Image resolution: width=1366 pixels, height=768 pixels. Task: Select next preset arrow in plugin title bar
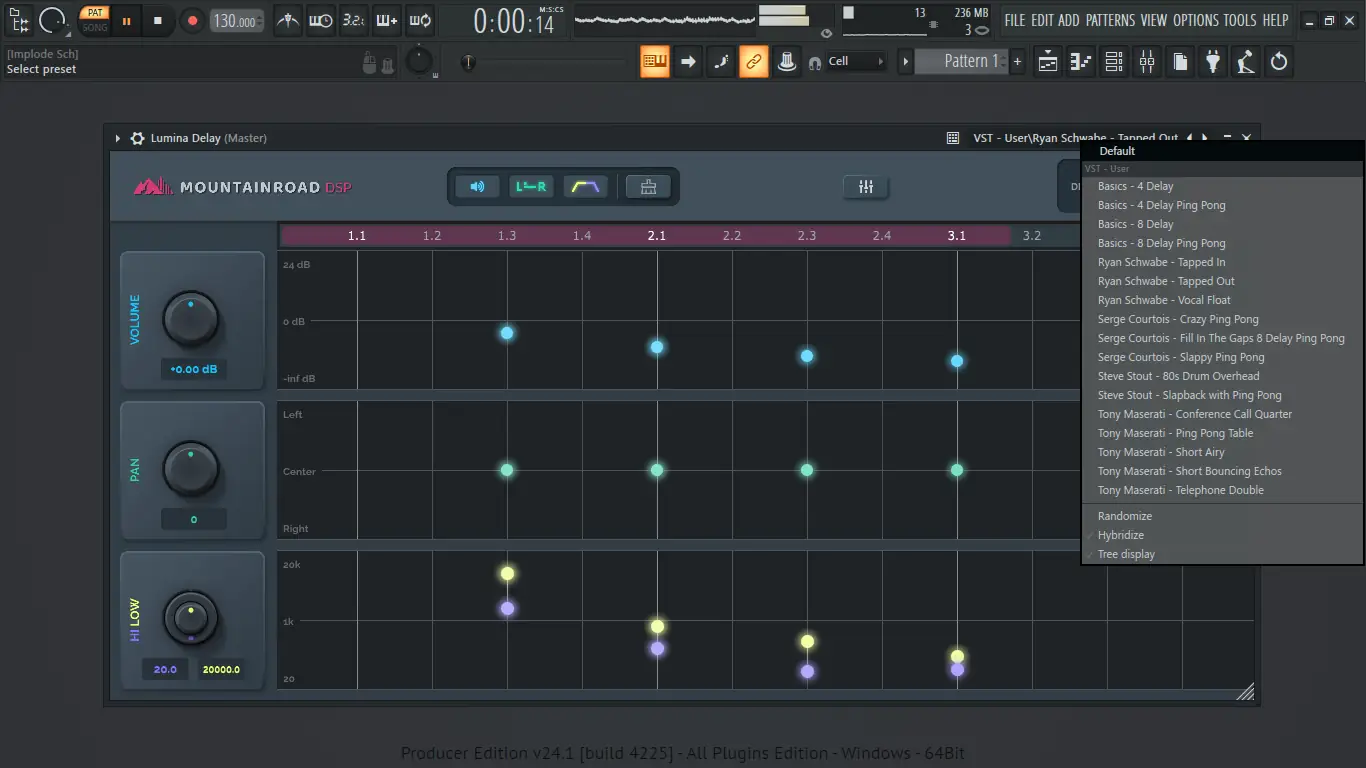coord(1205,138)
